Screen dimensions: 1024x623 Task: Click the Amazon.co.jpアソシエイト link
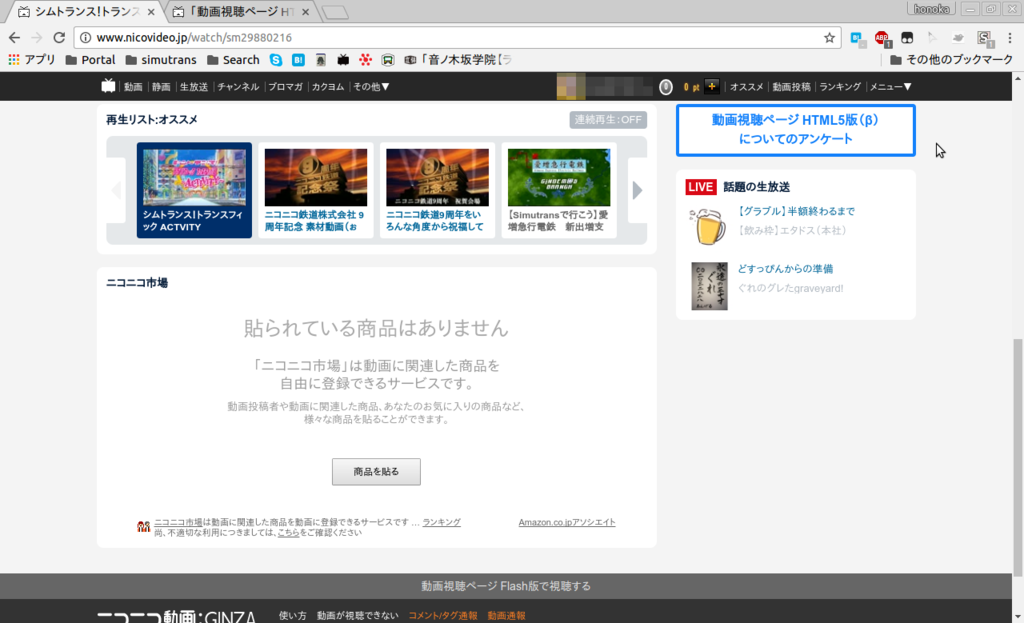567,522
